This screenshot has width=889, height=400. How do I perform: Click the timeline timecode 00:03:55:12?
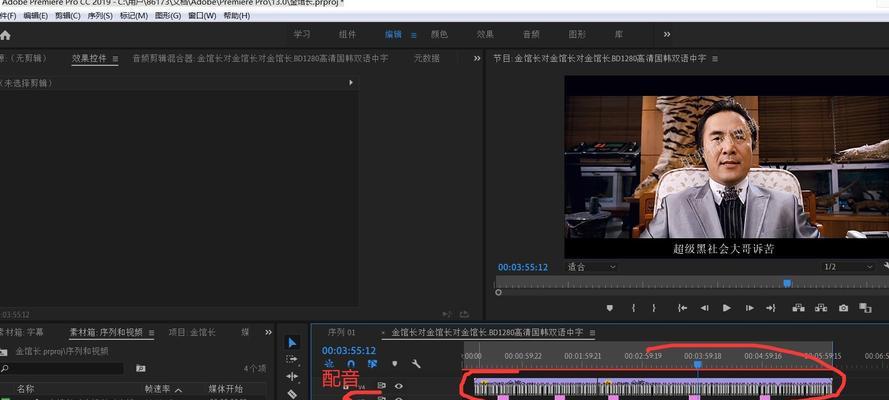349,351
